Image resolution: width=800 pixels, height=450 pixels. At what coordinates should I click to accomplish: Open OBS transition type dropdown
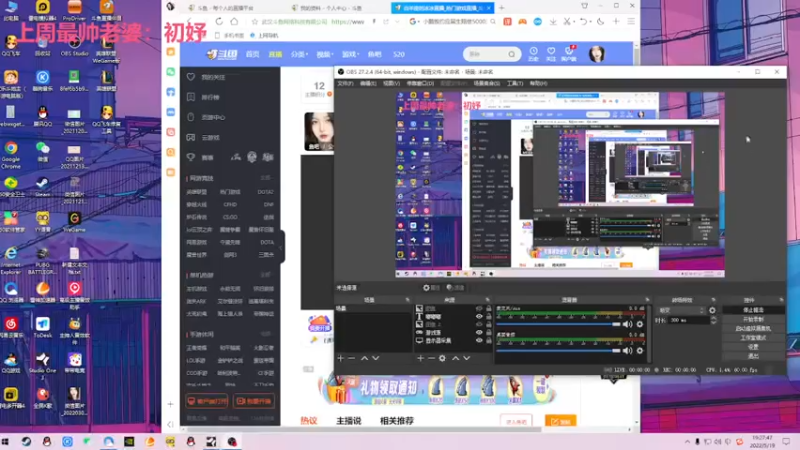coord(681,310)
